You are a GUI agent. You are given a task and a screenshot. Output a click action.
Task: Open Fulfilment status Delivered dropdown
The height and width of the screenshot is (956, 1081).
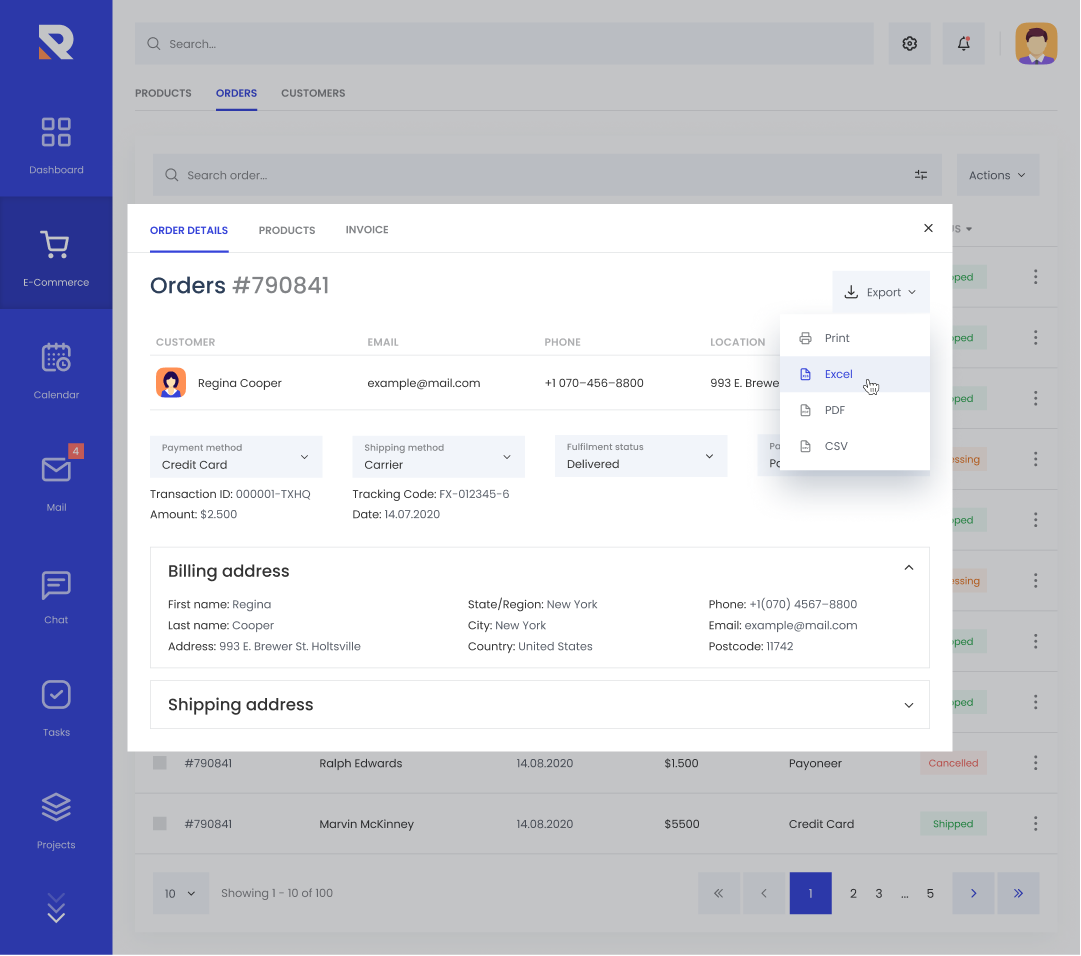641,456
